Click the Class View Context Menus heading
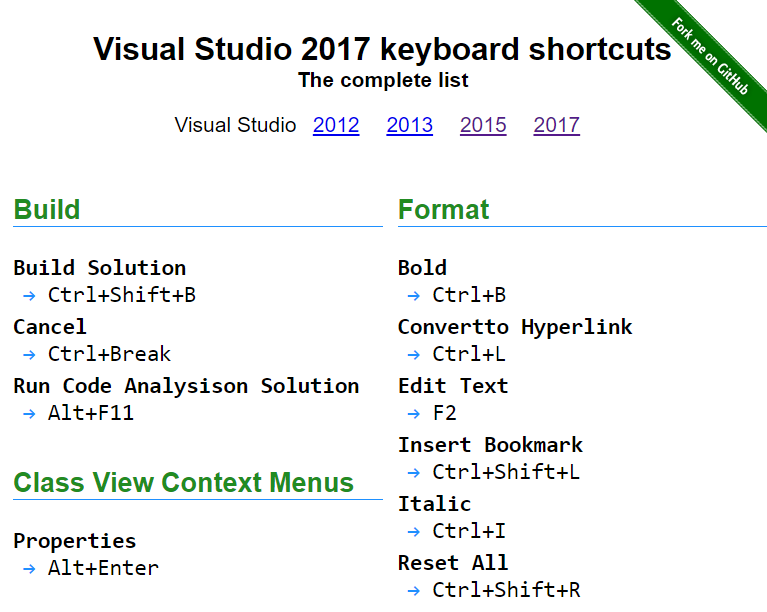This screenshot has height=612, width=767. point(184,483)
